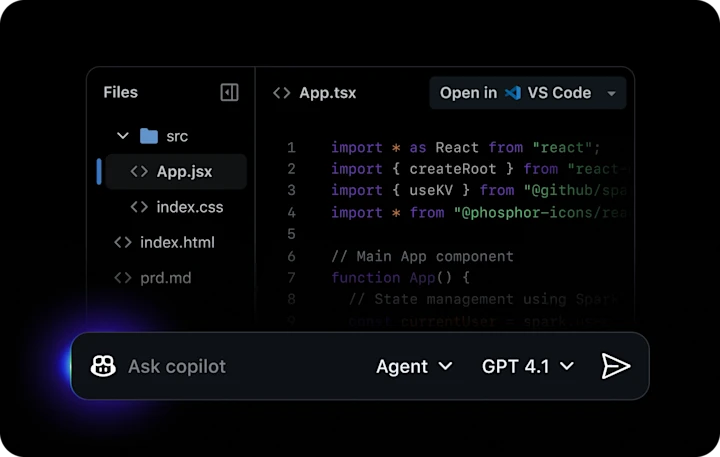
Task: Click useKV import on line 3
Action: pos(431,190)
